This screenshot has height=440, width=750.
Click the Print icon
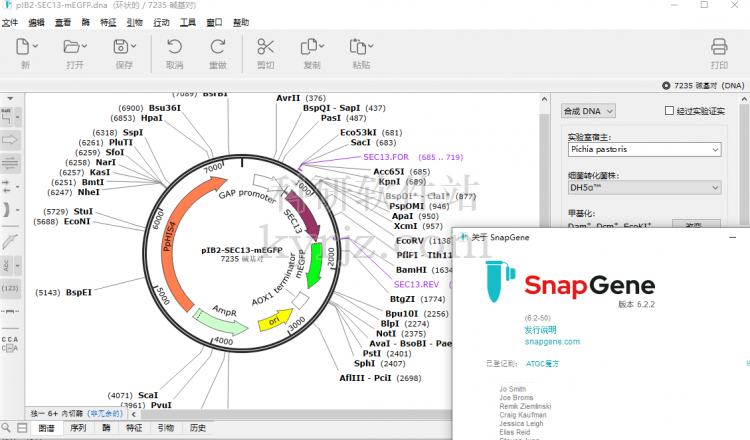pyautogui.click(x=719, y=47)
